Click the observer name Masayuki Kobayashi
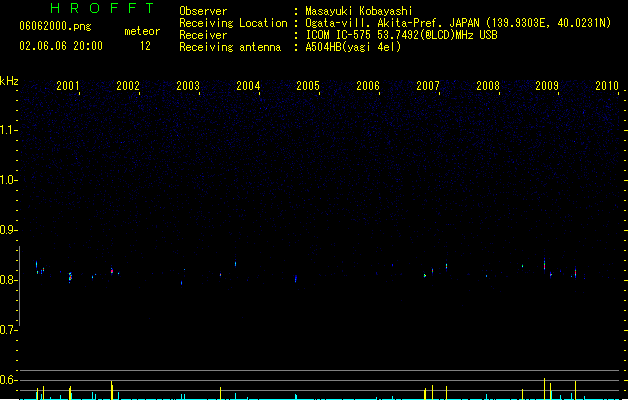The image size is (629, 400). (359, 11)
